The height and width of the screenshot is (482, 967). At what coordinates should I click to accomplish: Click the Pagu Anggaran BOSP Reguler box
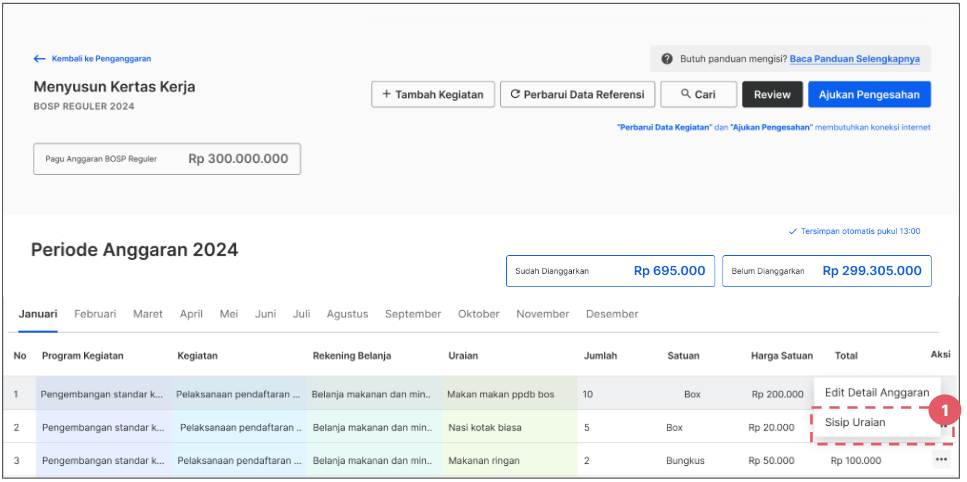pyautogui.click(x=167, y=159)
